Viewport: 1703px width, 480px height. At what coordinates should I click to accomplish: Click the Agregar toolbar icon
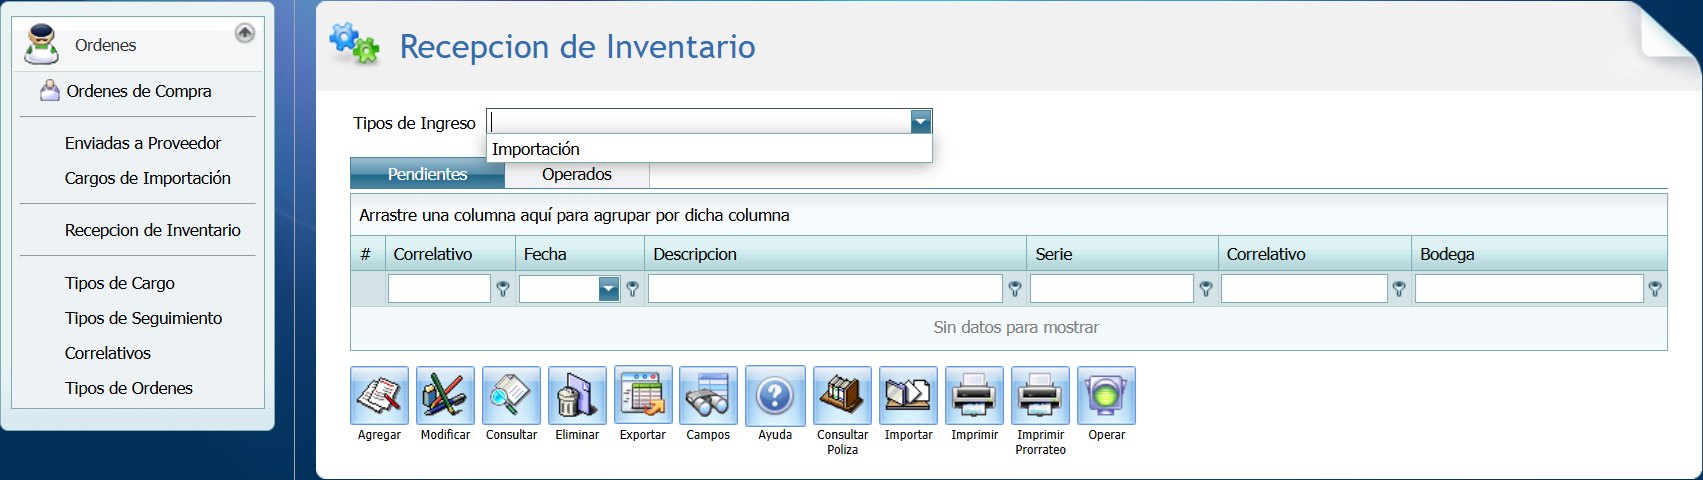click(x=379, y=396)
